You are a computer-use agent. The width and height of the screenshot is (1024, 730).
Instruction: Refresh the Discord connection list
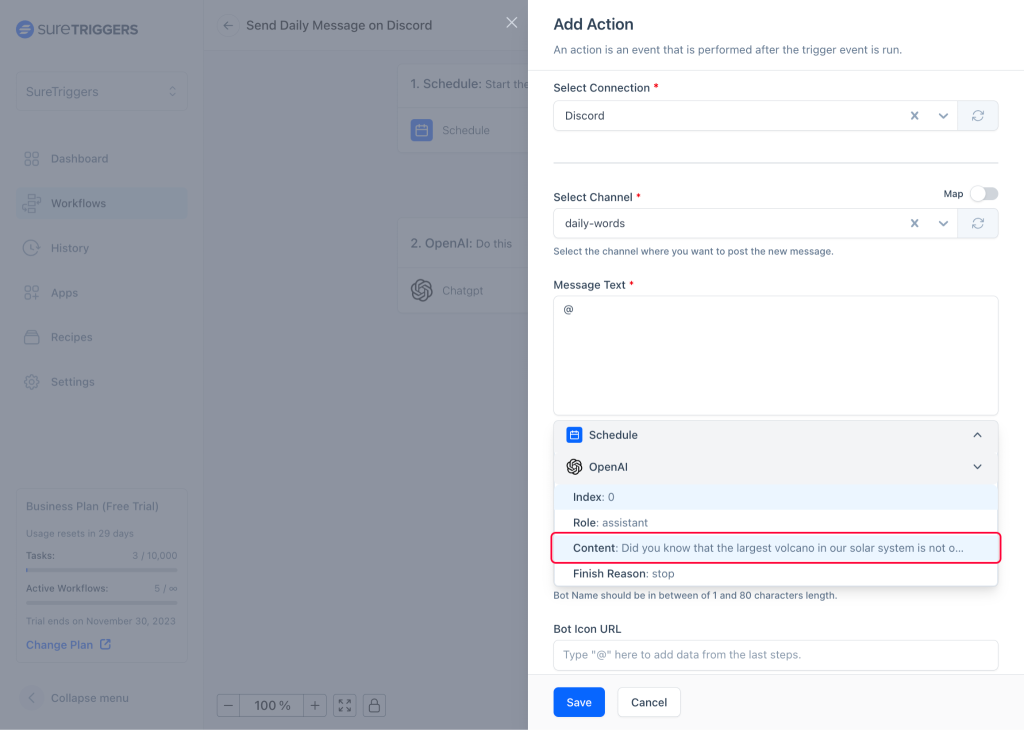[977, 115]
